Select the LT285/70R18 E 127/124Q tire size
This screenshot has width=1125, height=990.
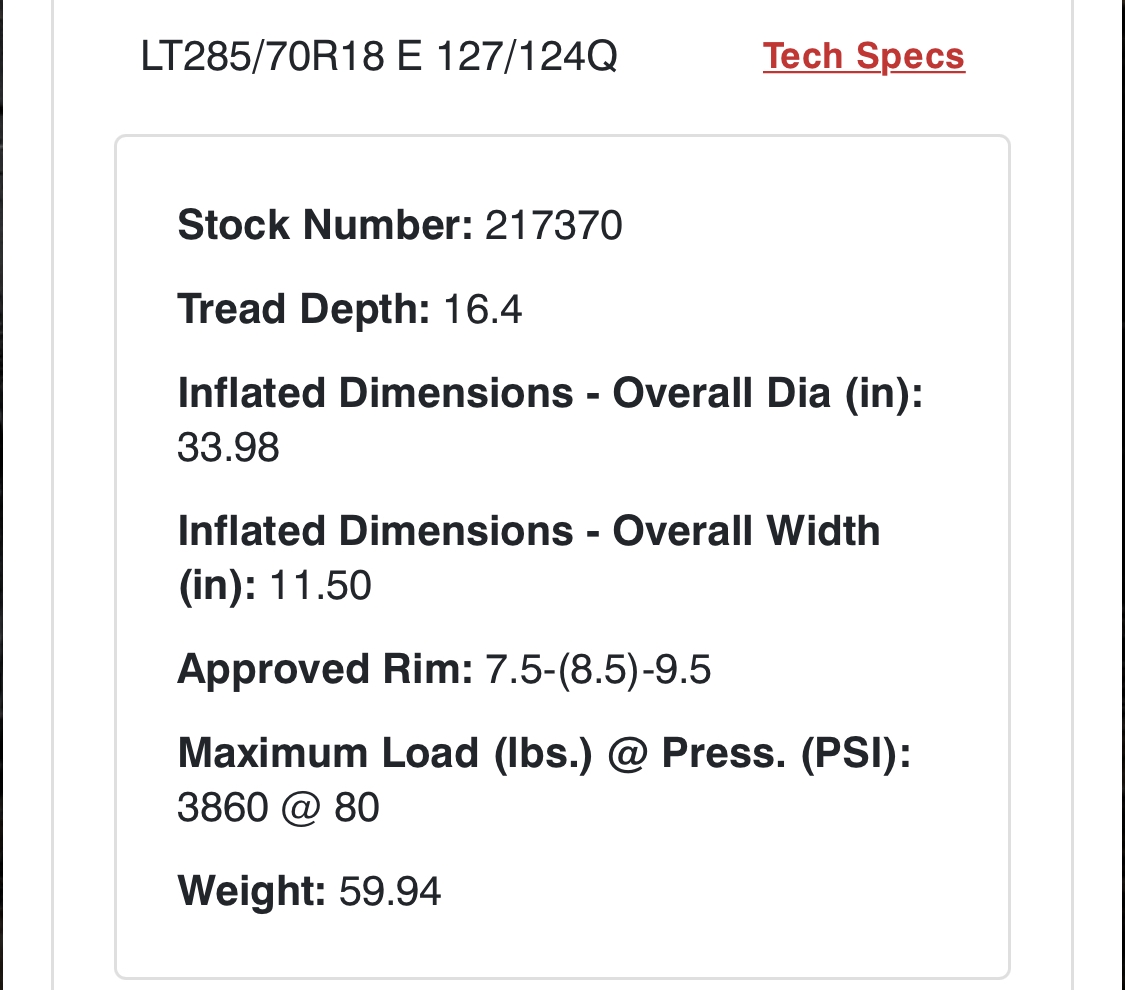click(379, 56)
